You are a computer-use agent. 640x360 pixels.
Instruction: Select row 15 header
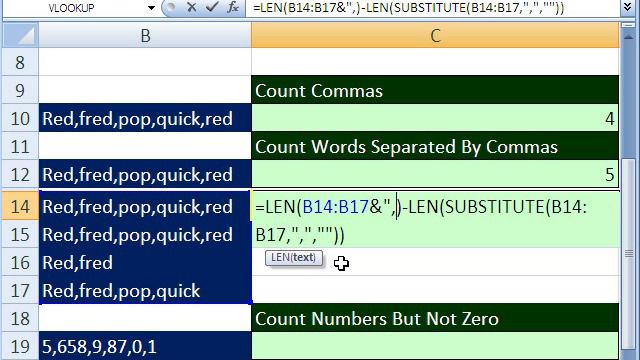(20, 235)
